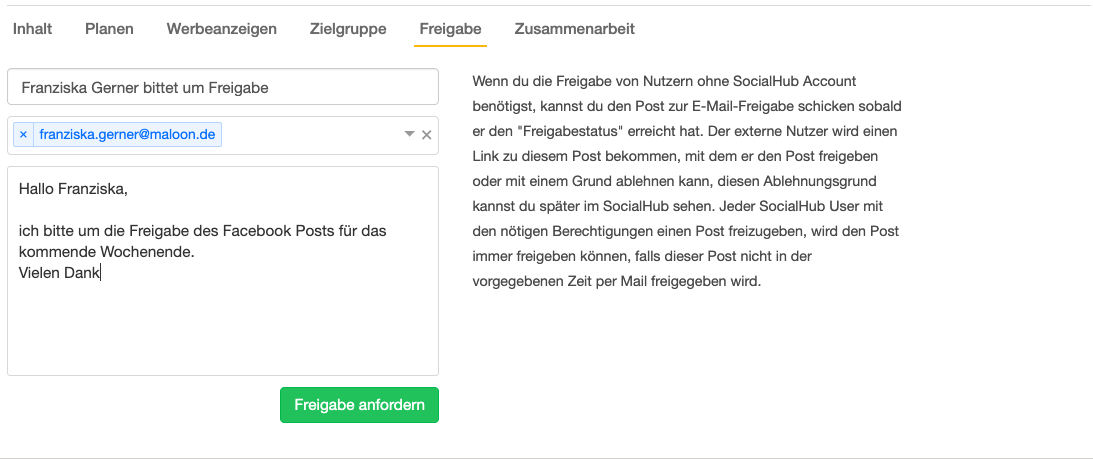The width and height of the screenshot is (1093, 459).
Task: Expand the recipient dropdown arrow
Action: click(x=409, y=135)
